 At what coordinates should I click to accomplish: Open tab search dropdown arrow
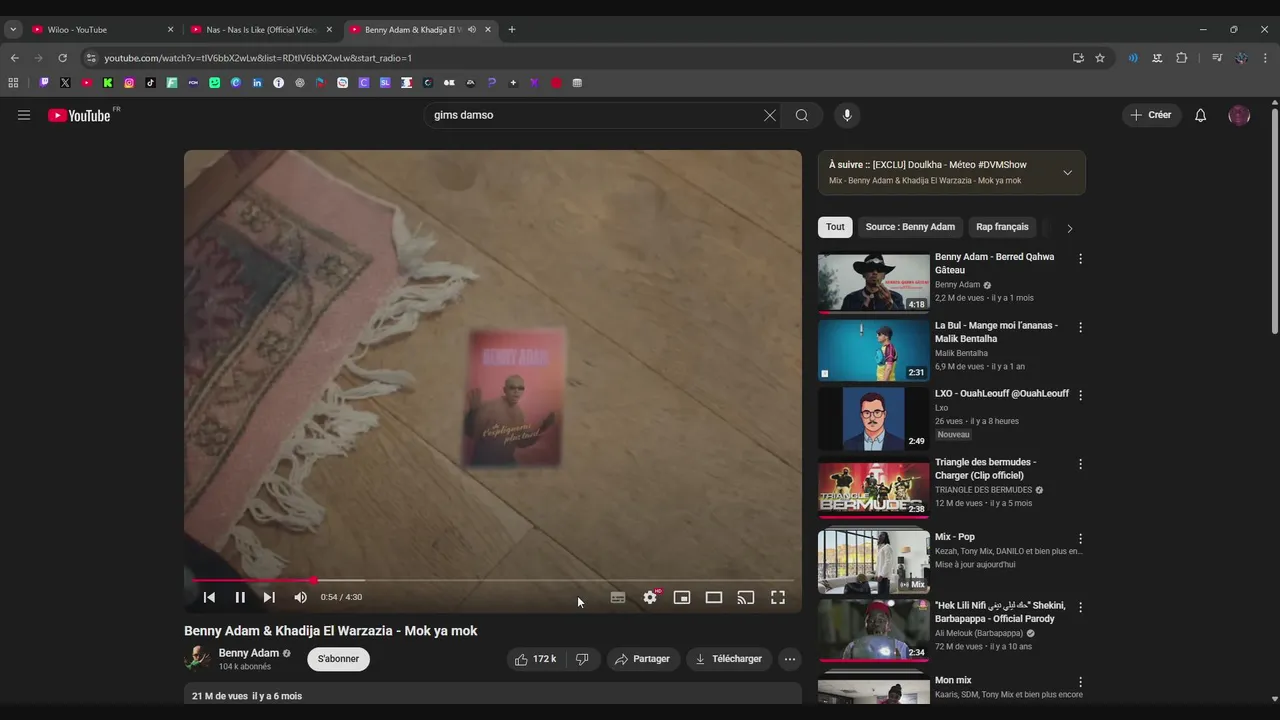click(13, 30)
